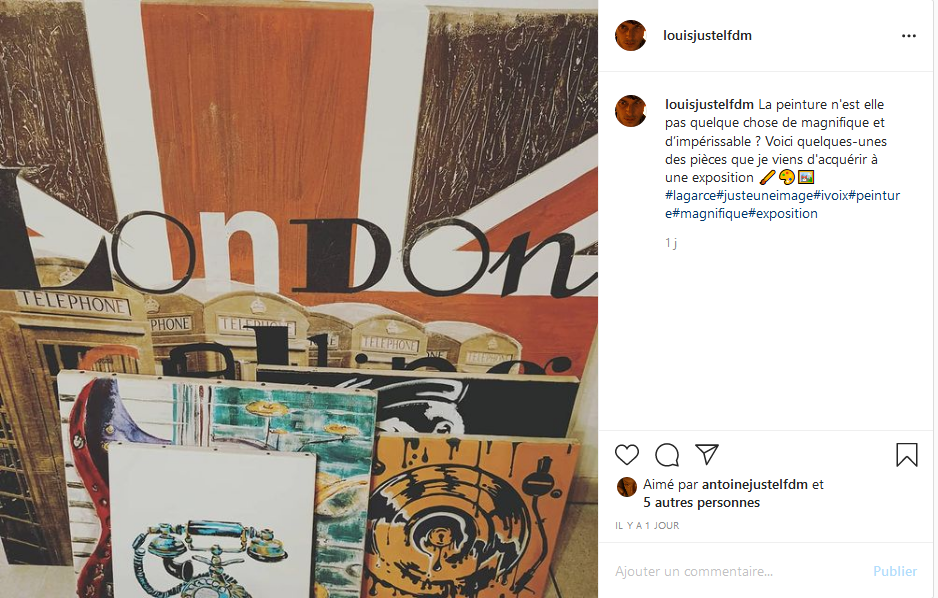Screen dimensions: 938x598
Task: Show the 5 autres personnes likes list
Action: click(x=701, y=503)
